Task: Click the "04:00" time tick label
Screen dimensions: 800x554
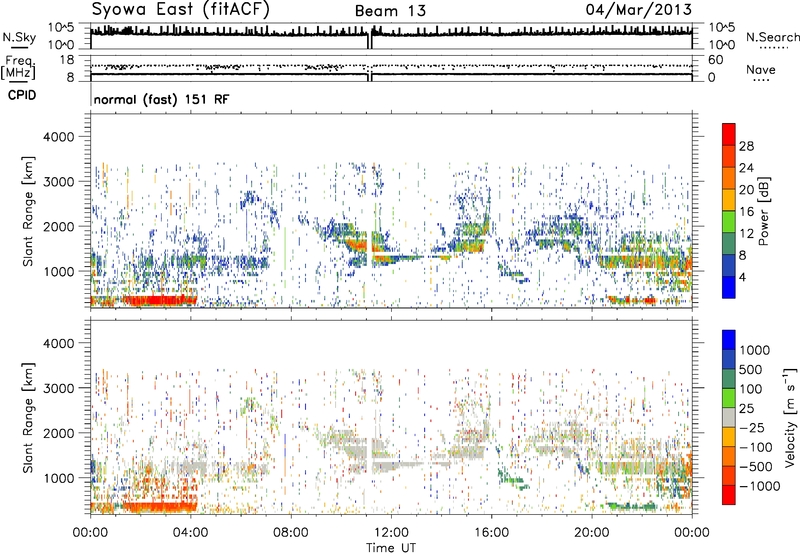Action: pos(190,533)
